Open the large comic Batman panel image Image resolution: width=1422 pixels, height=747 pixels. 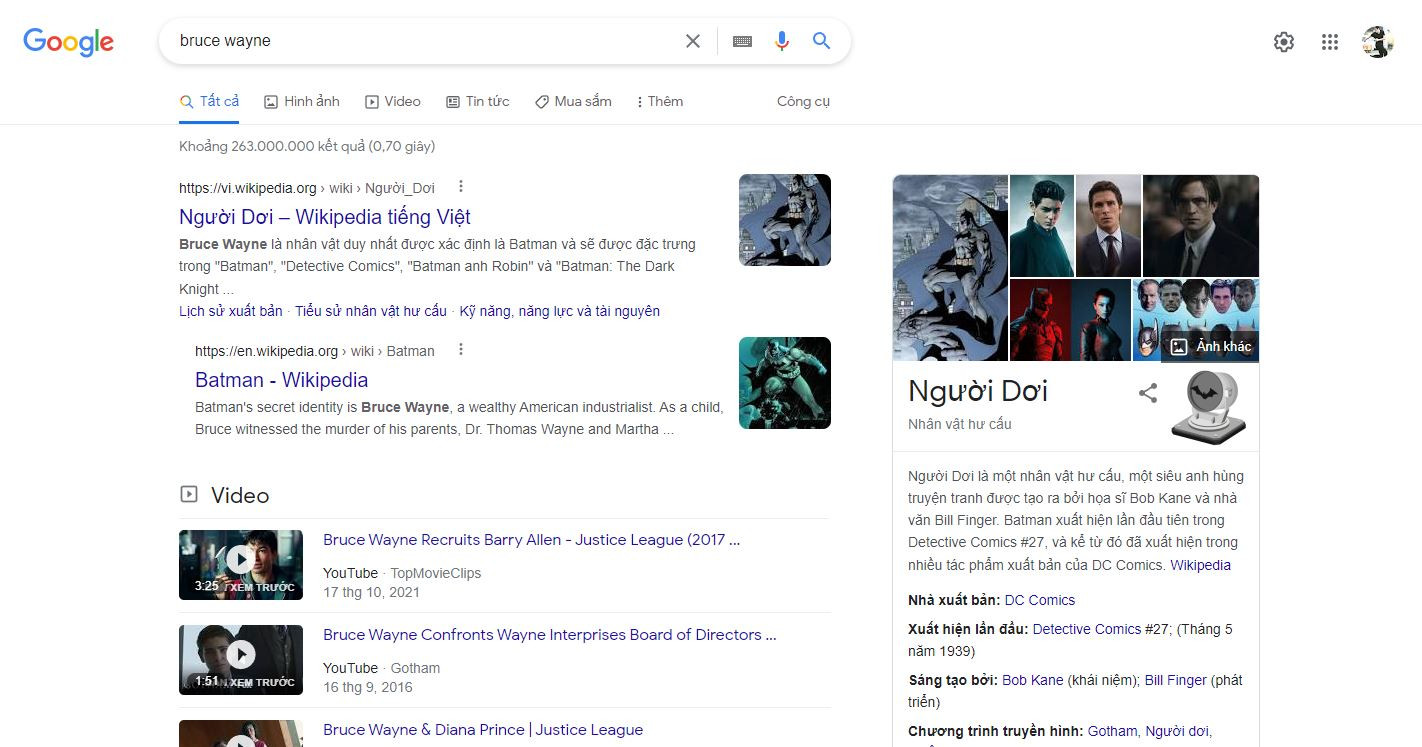(950, 268)
